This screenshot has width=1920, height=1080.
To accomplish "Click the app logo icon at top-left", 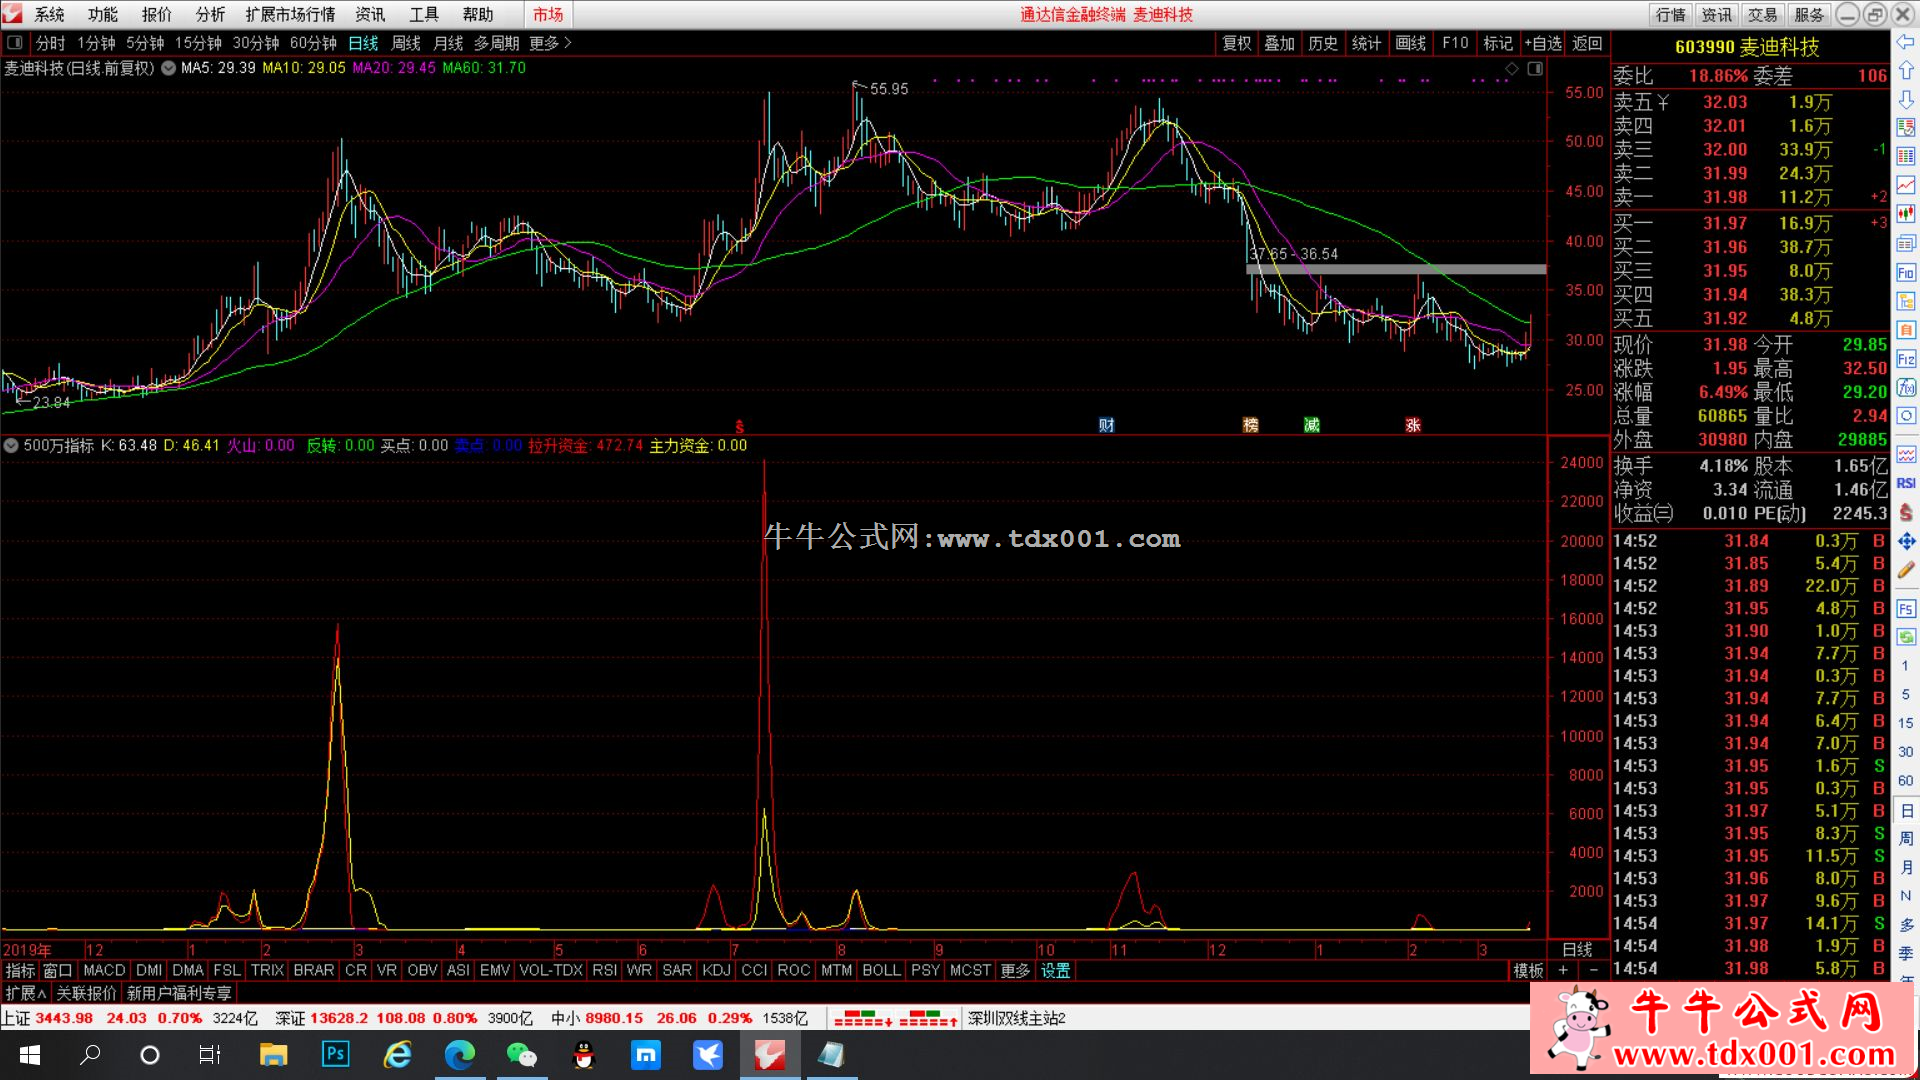I will coord(11,14).
